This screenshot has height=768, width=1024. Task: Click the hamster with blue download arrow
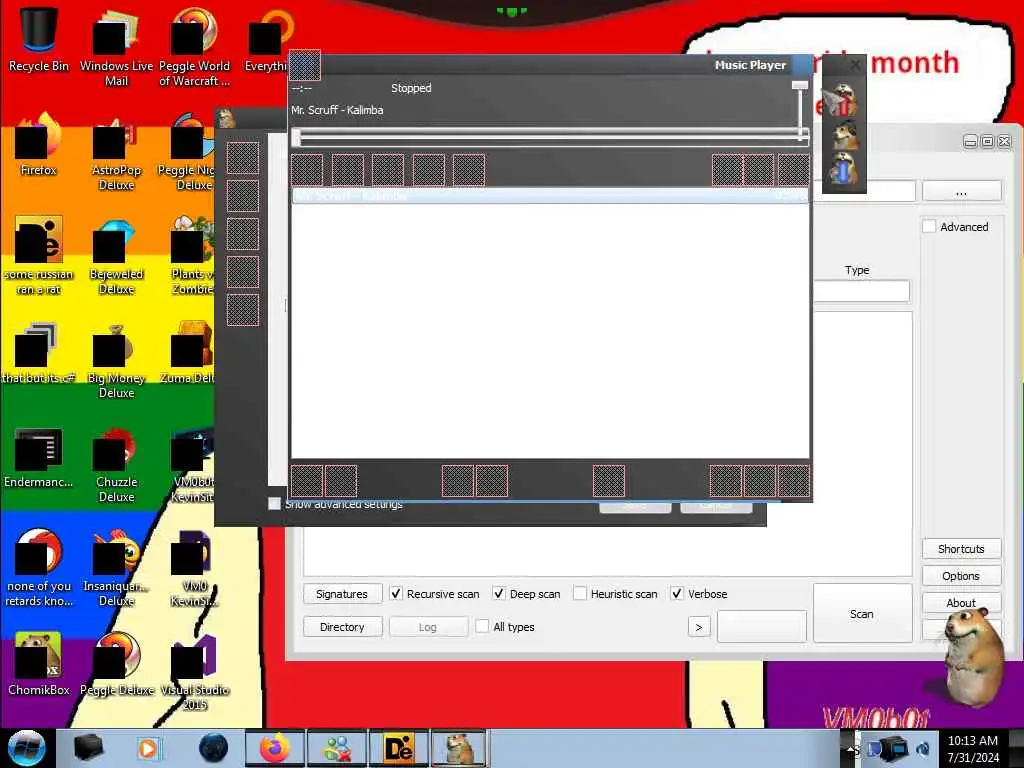click(x=844, y=168)
